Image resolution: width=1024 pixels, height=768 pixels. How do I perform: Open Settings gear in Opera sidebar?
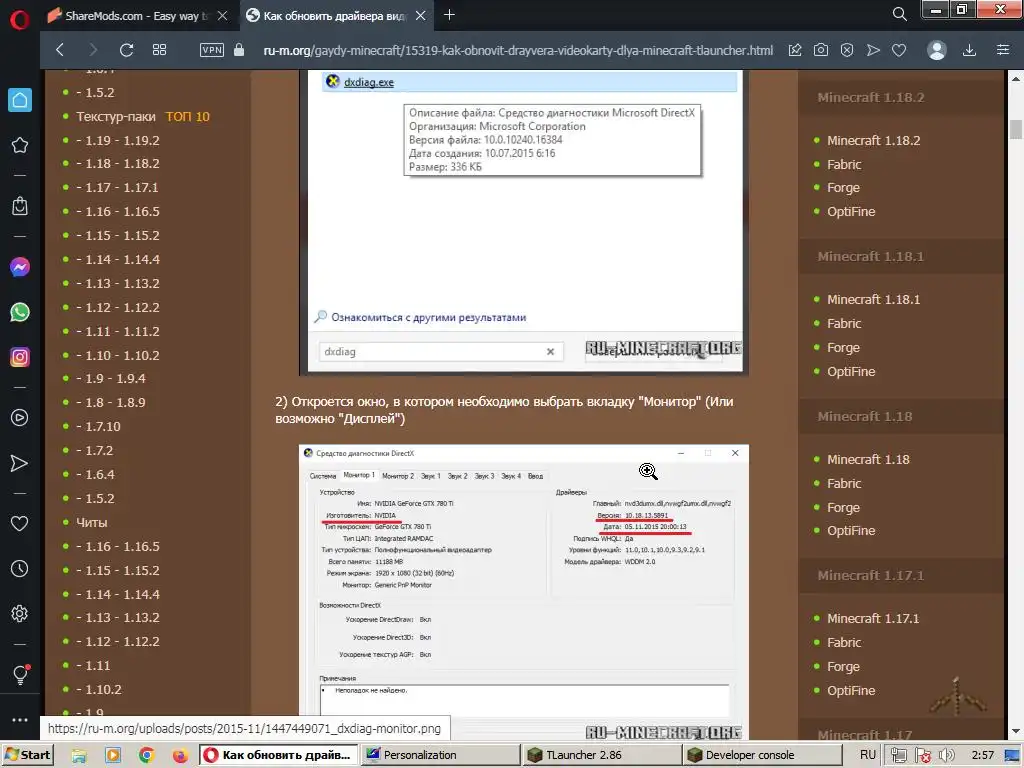click(x=20, y=613)
